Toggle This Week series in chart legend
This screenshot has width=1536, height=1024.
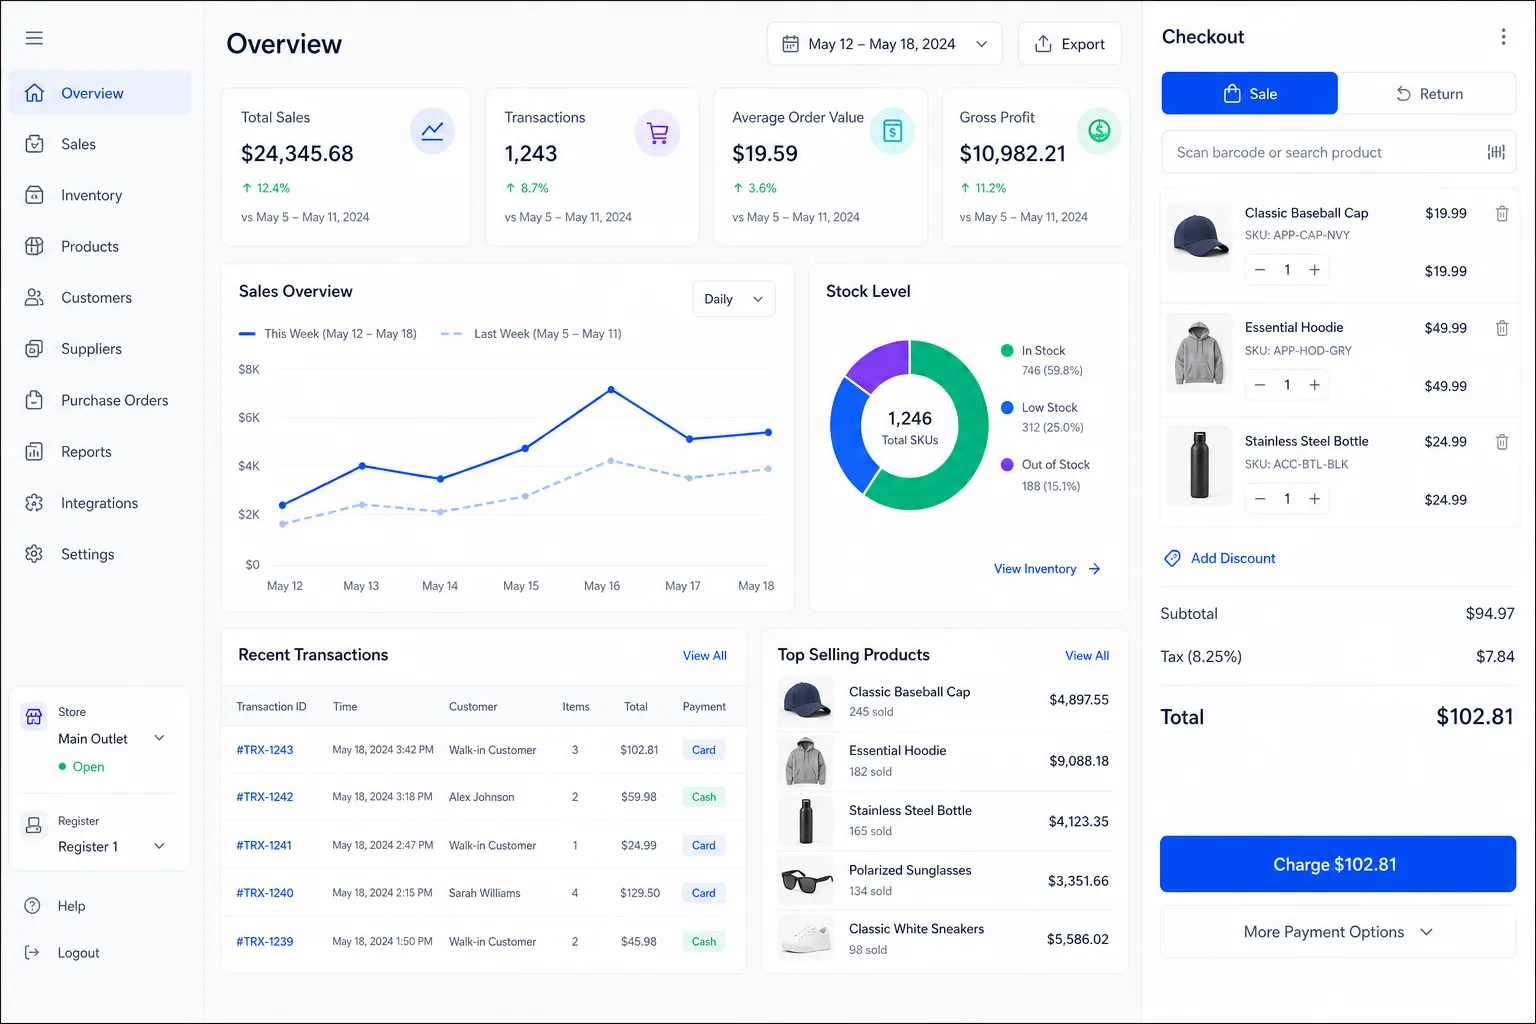(x=328, y=334)
